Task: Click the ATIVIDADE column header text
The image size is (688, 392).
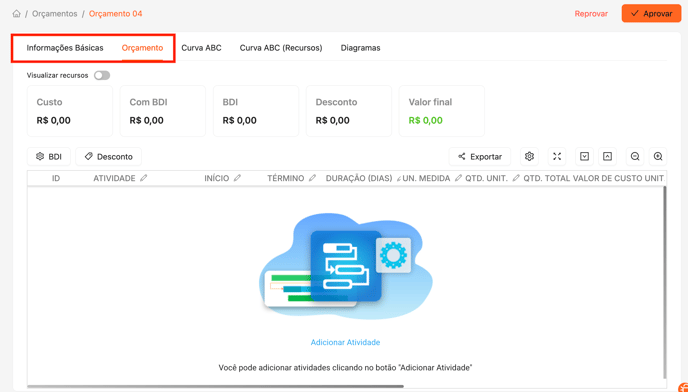Action: pos(114,179)
